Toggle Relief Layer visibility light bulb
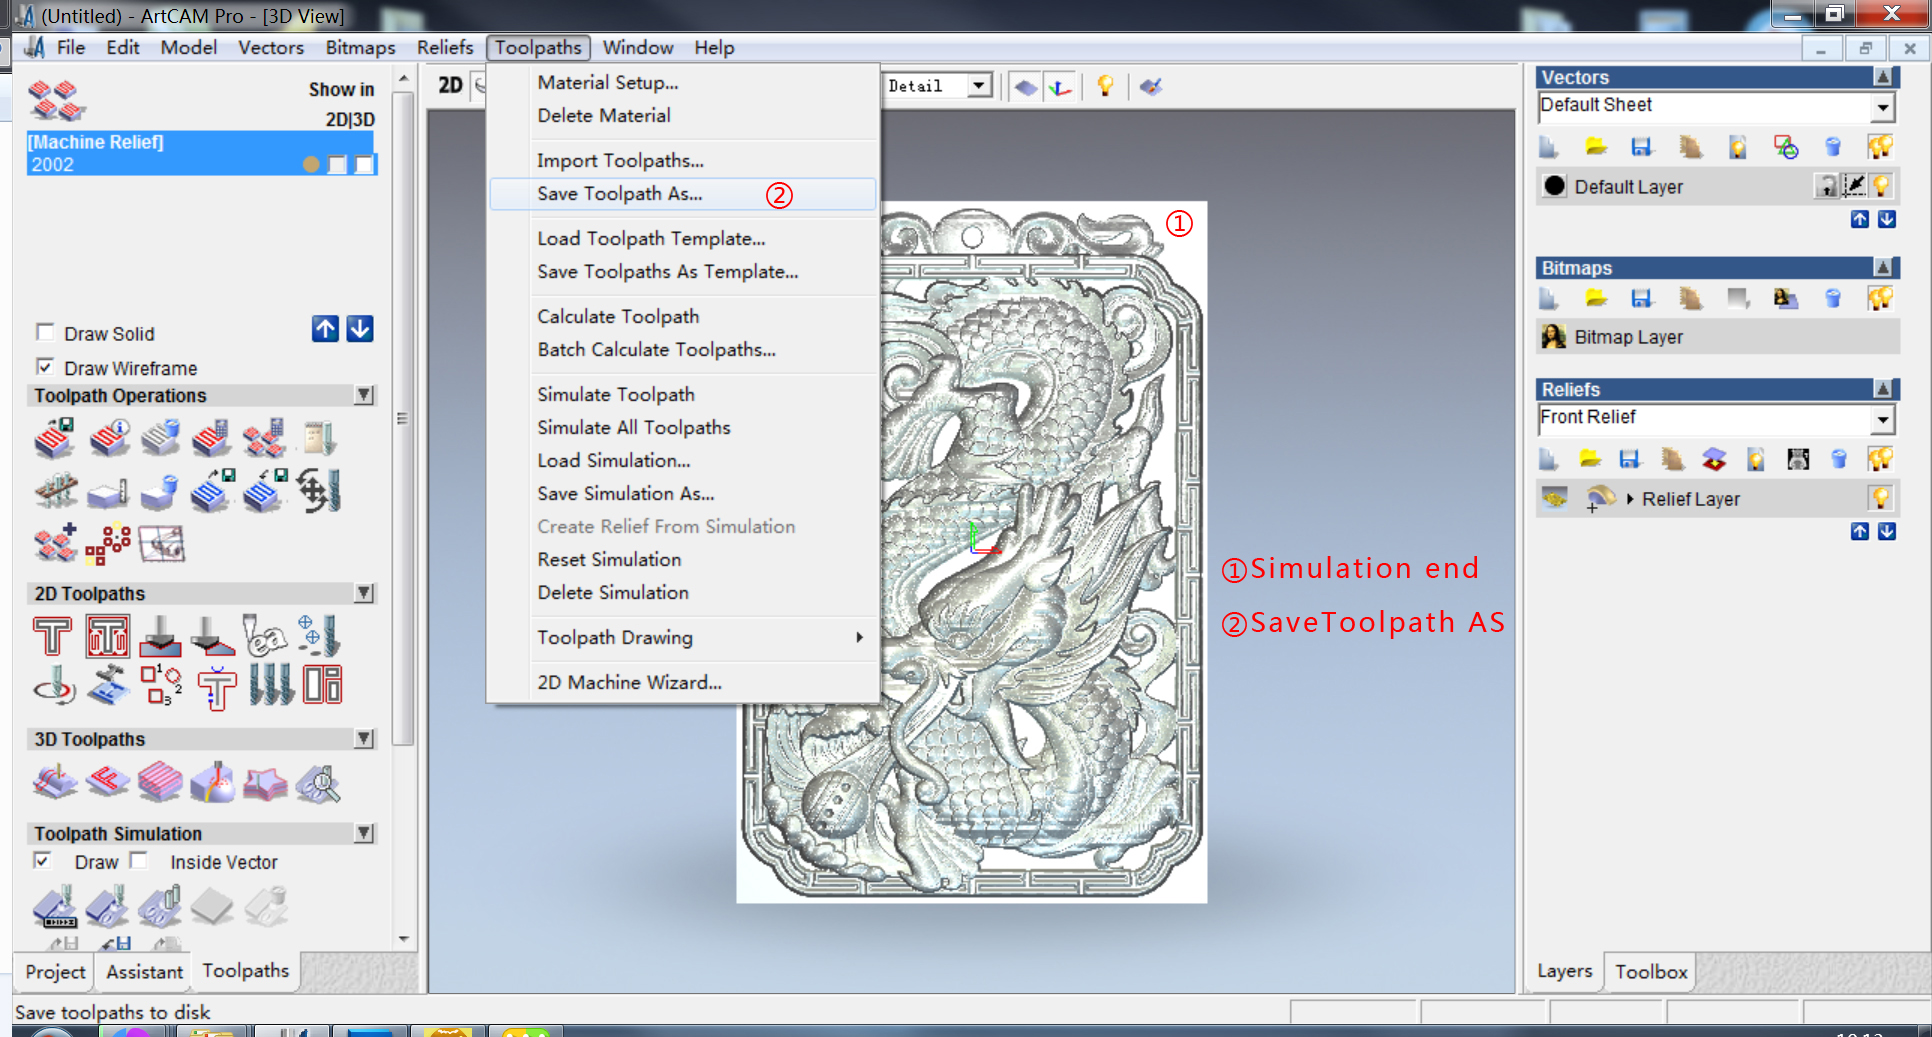The image size is (1932, 1037). pyautogui.click(x=1881, y=498)
